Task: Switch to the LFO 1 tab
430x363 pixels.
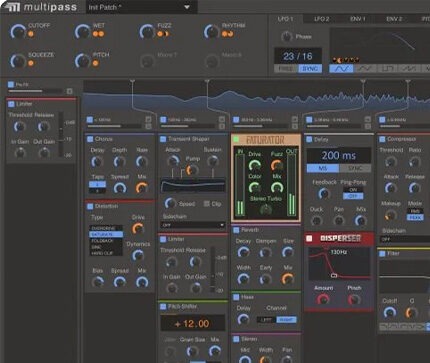Action: point(285,19)
